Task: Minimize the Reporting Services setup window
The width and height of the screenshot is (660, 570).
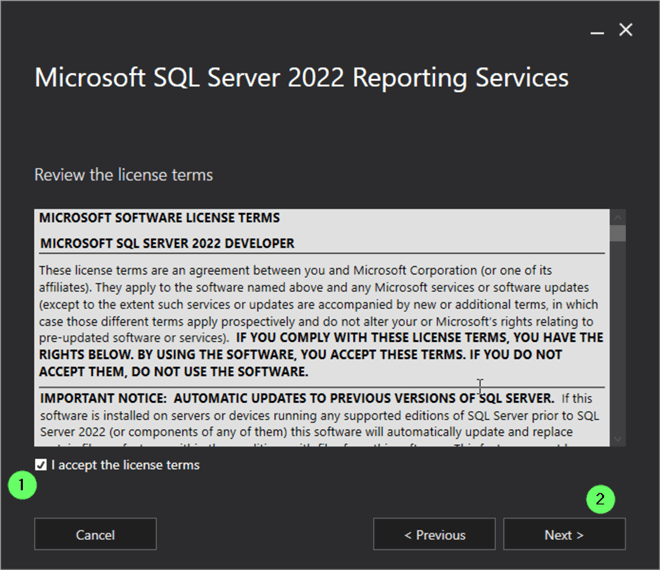Action: point(597,31)
